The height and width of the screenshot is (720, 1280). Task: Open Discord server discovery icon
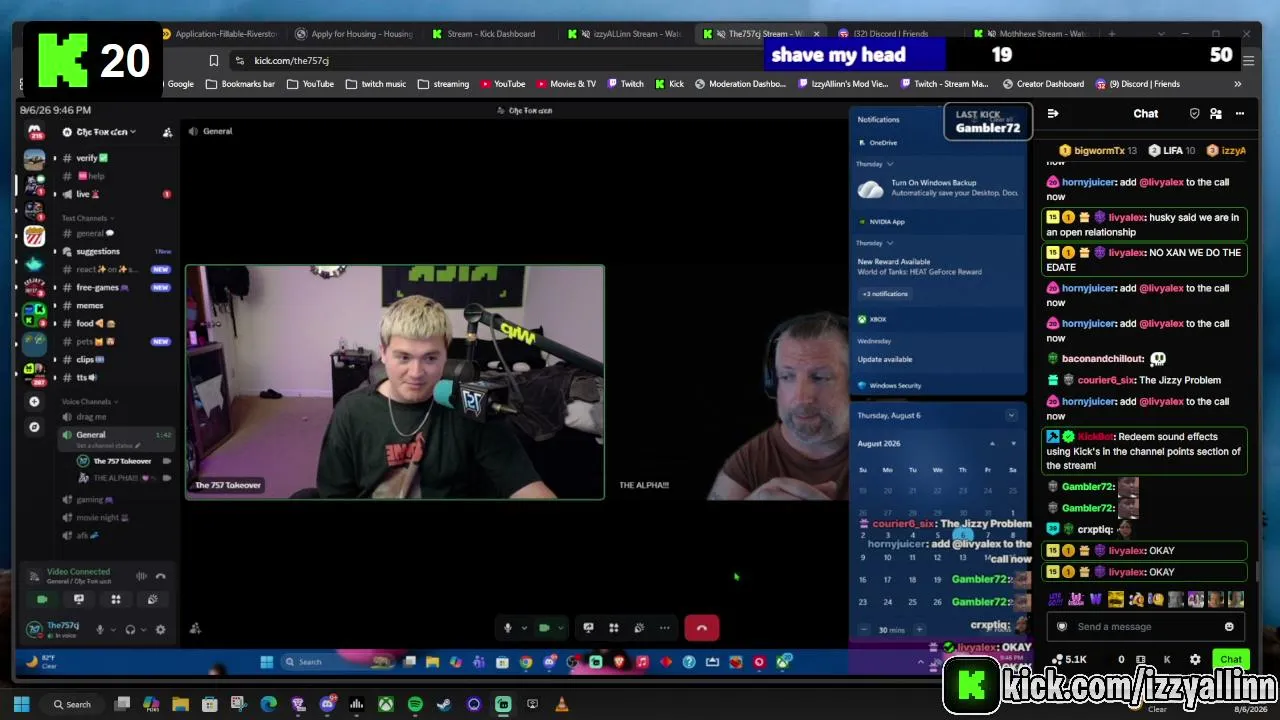click(34, 427)
